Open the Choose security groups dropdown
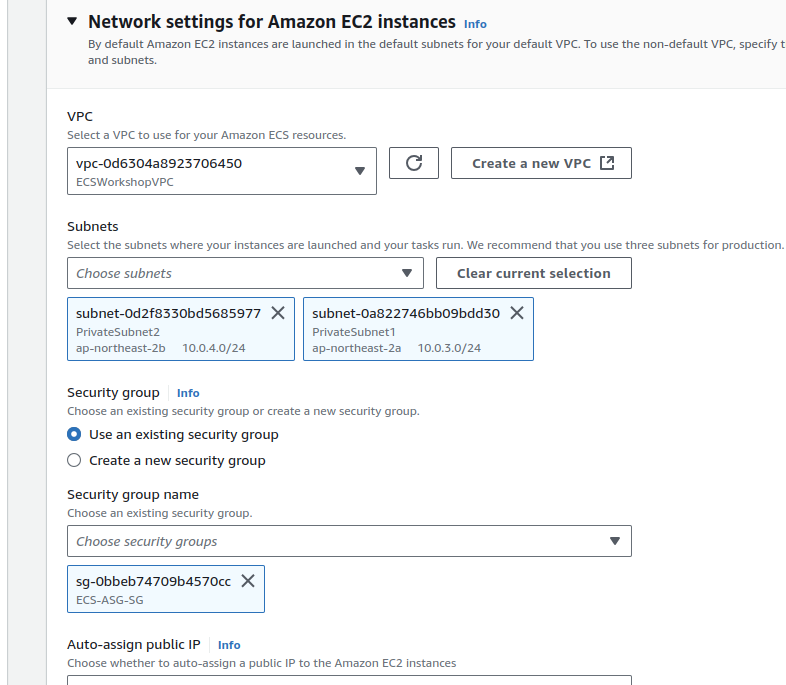The height and width of the screenshot is (685, 786). click(349, 541)
